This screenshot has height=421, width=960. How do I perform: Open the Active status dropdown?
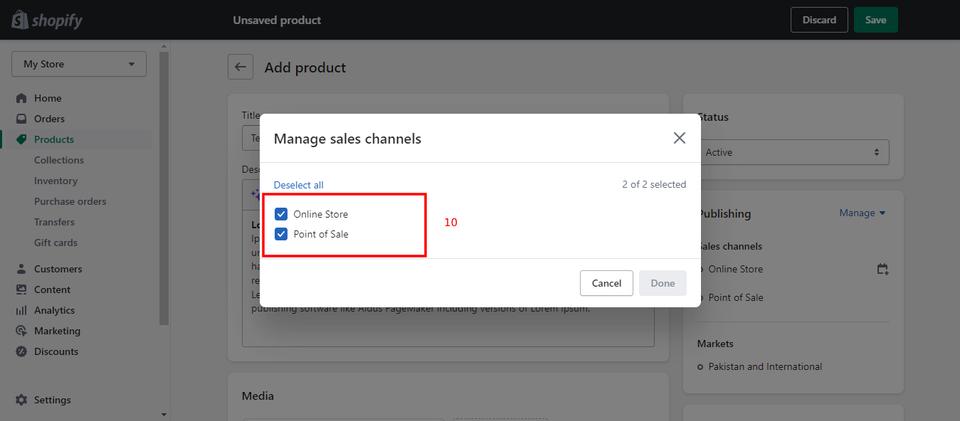[x=793, y=152]
